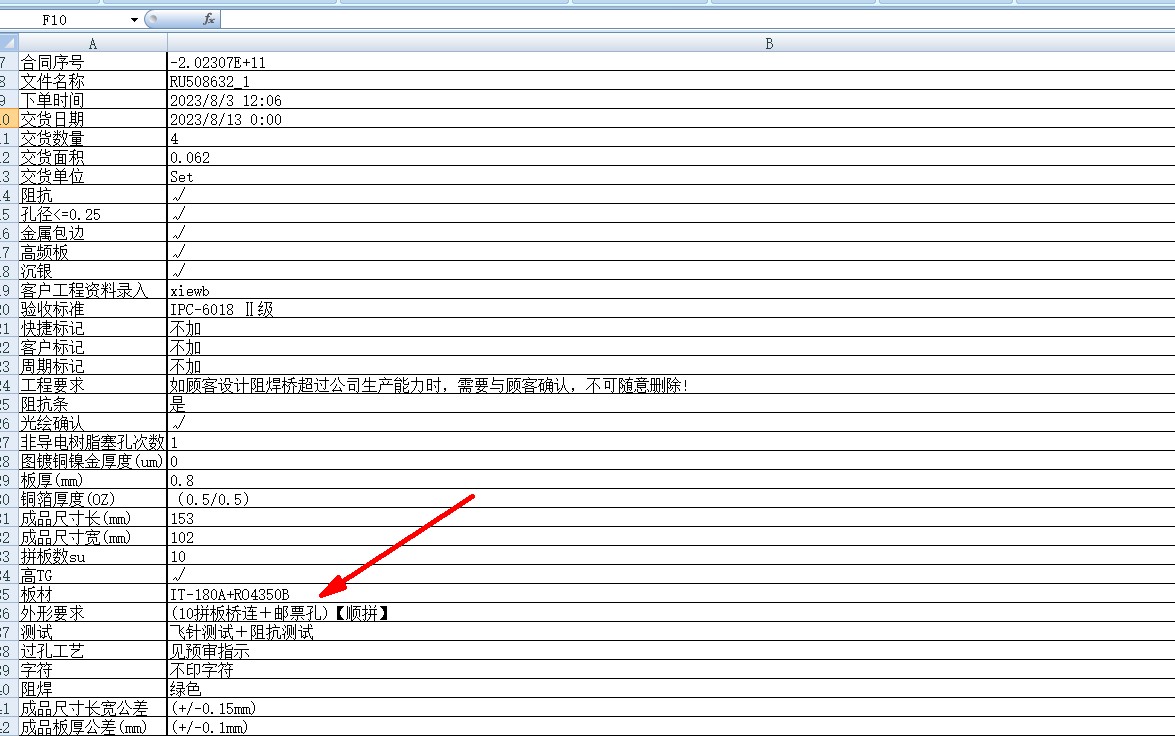Image resolution: width=1175 pixels, height=736 pixels.
Task: Select cell with value 0.062
Action: pos(671,157)
